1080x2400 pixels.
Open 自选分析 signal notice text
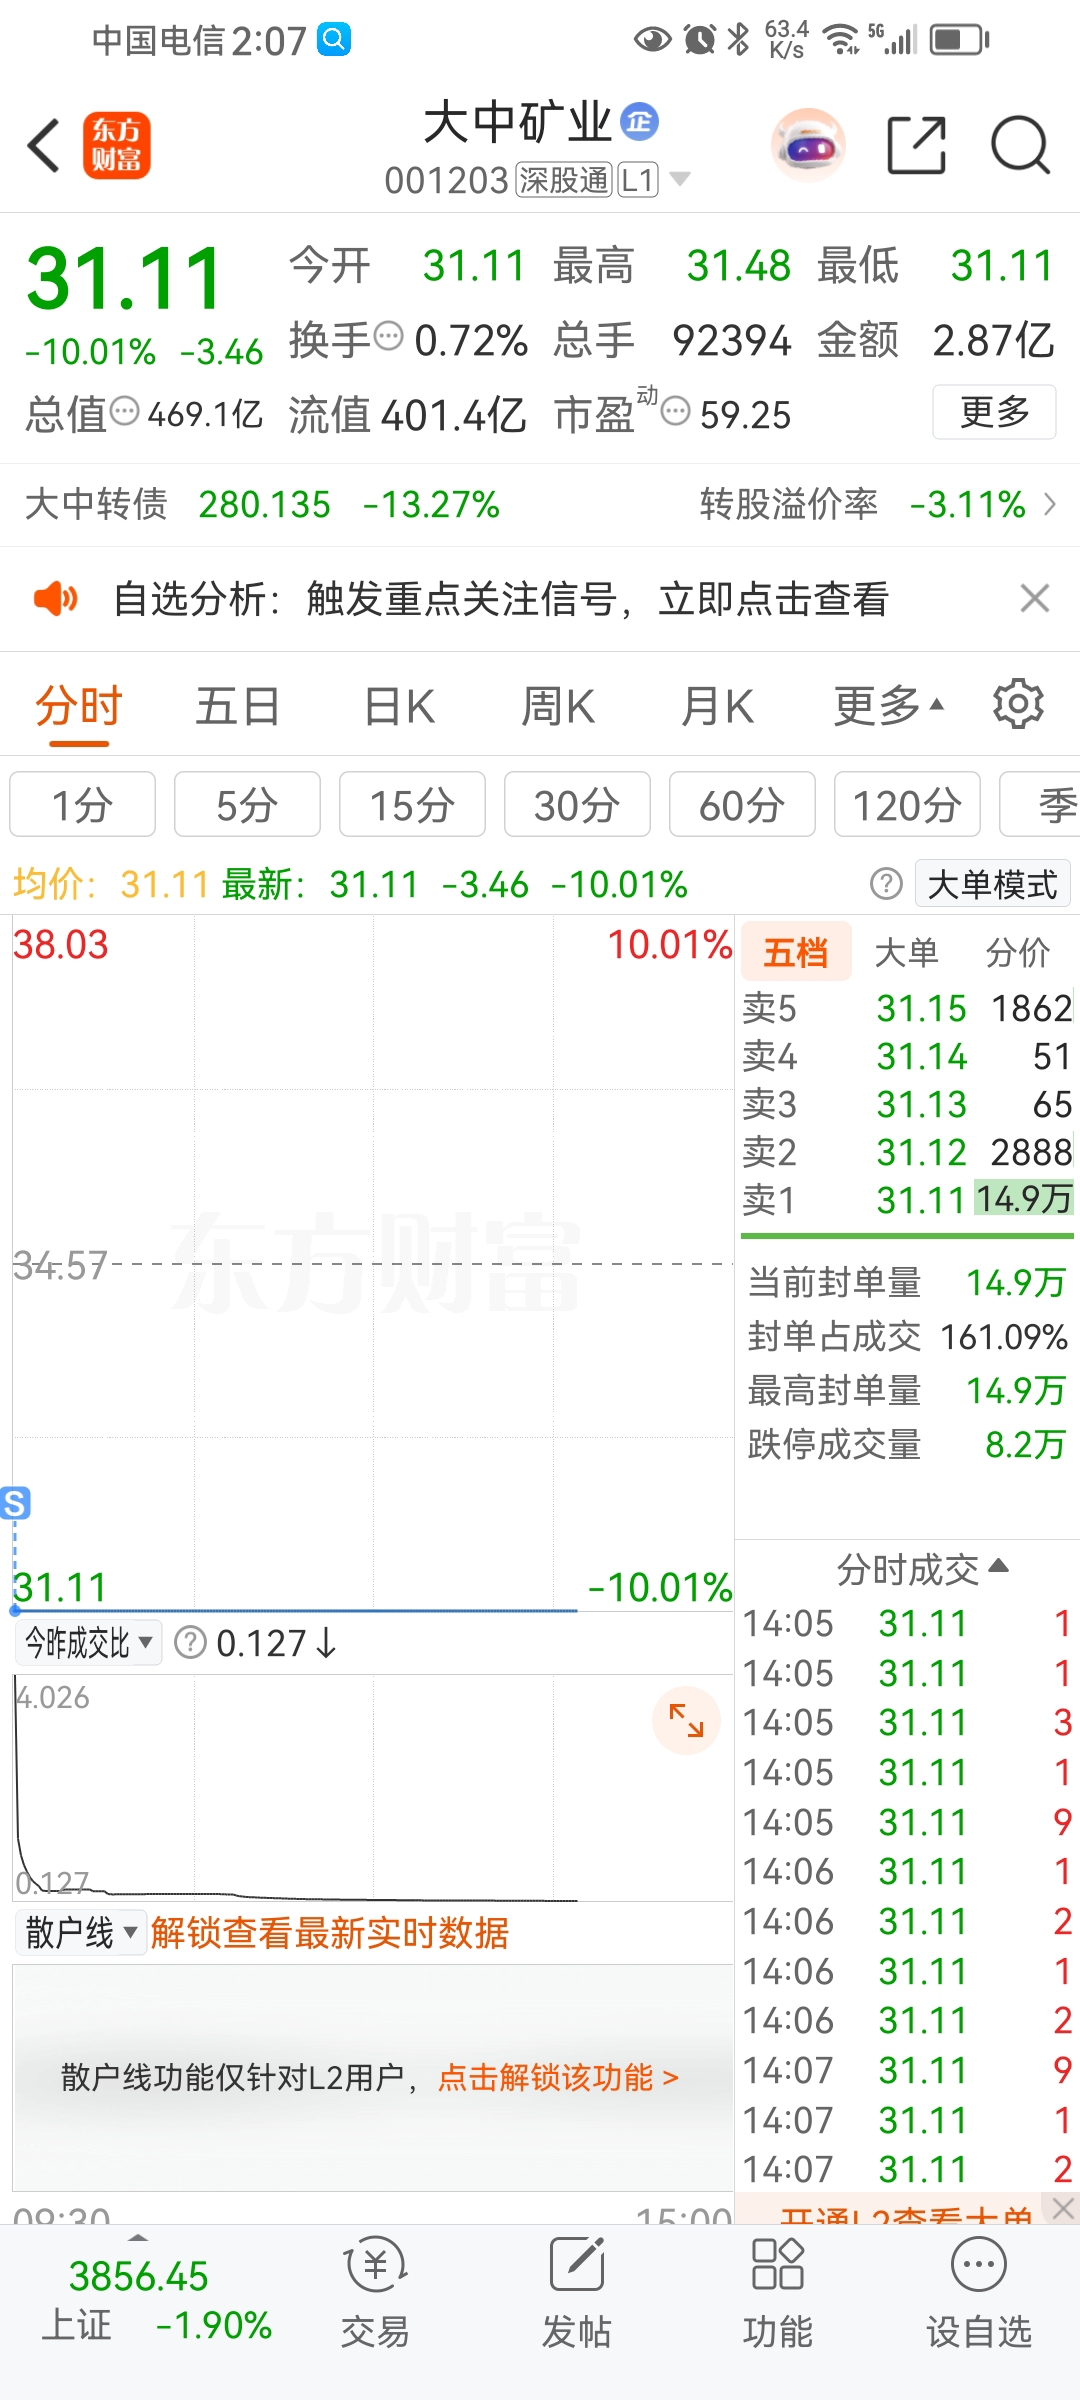point(500,599)
